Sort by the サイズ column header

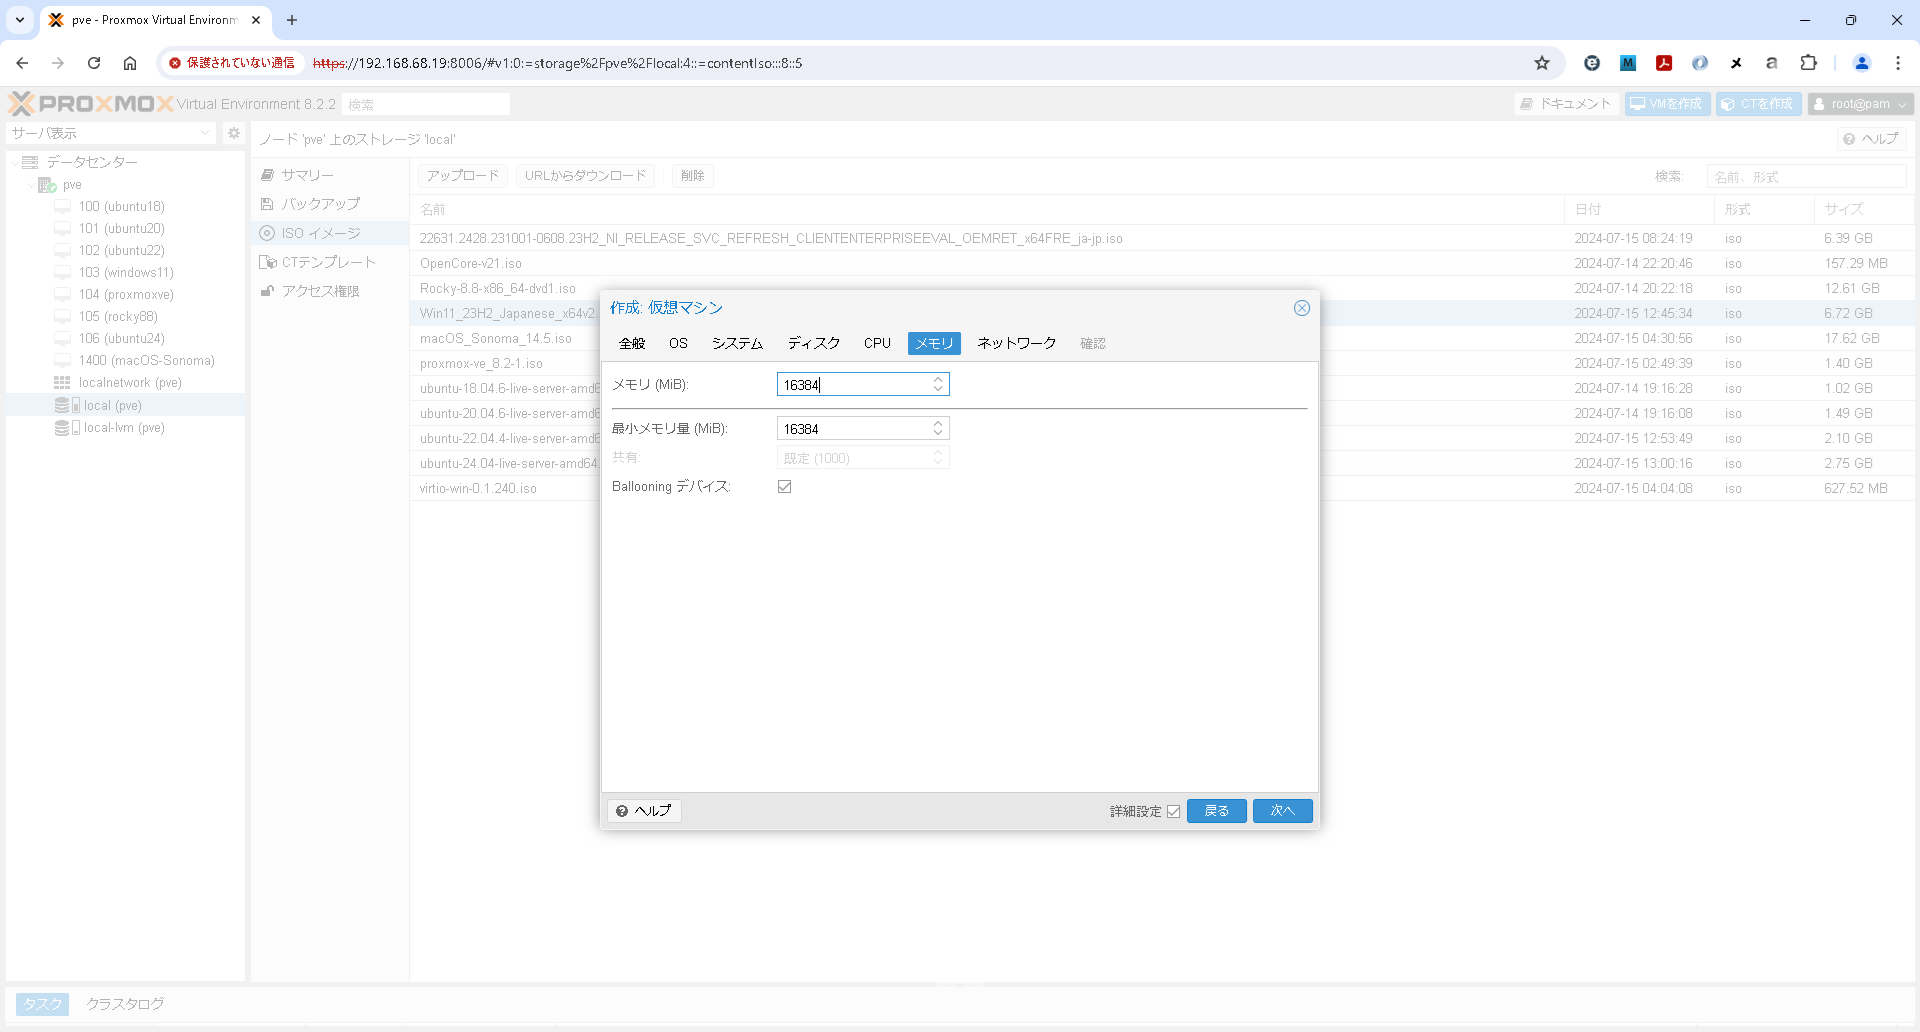point(1864,210)
